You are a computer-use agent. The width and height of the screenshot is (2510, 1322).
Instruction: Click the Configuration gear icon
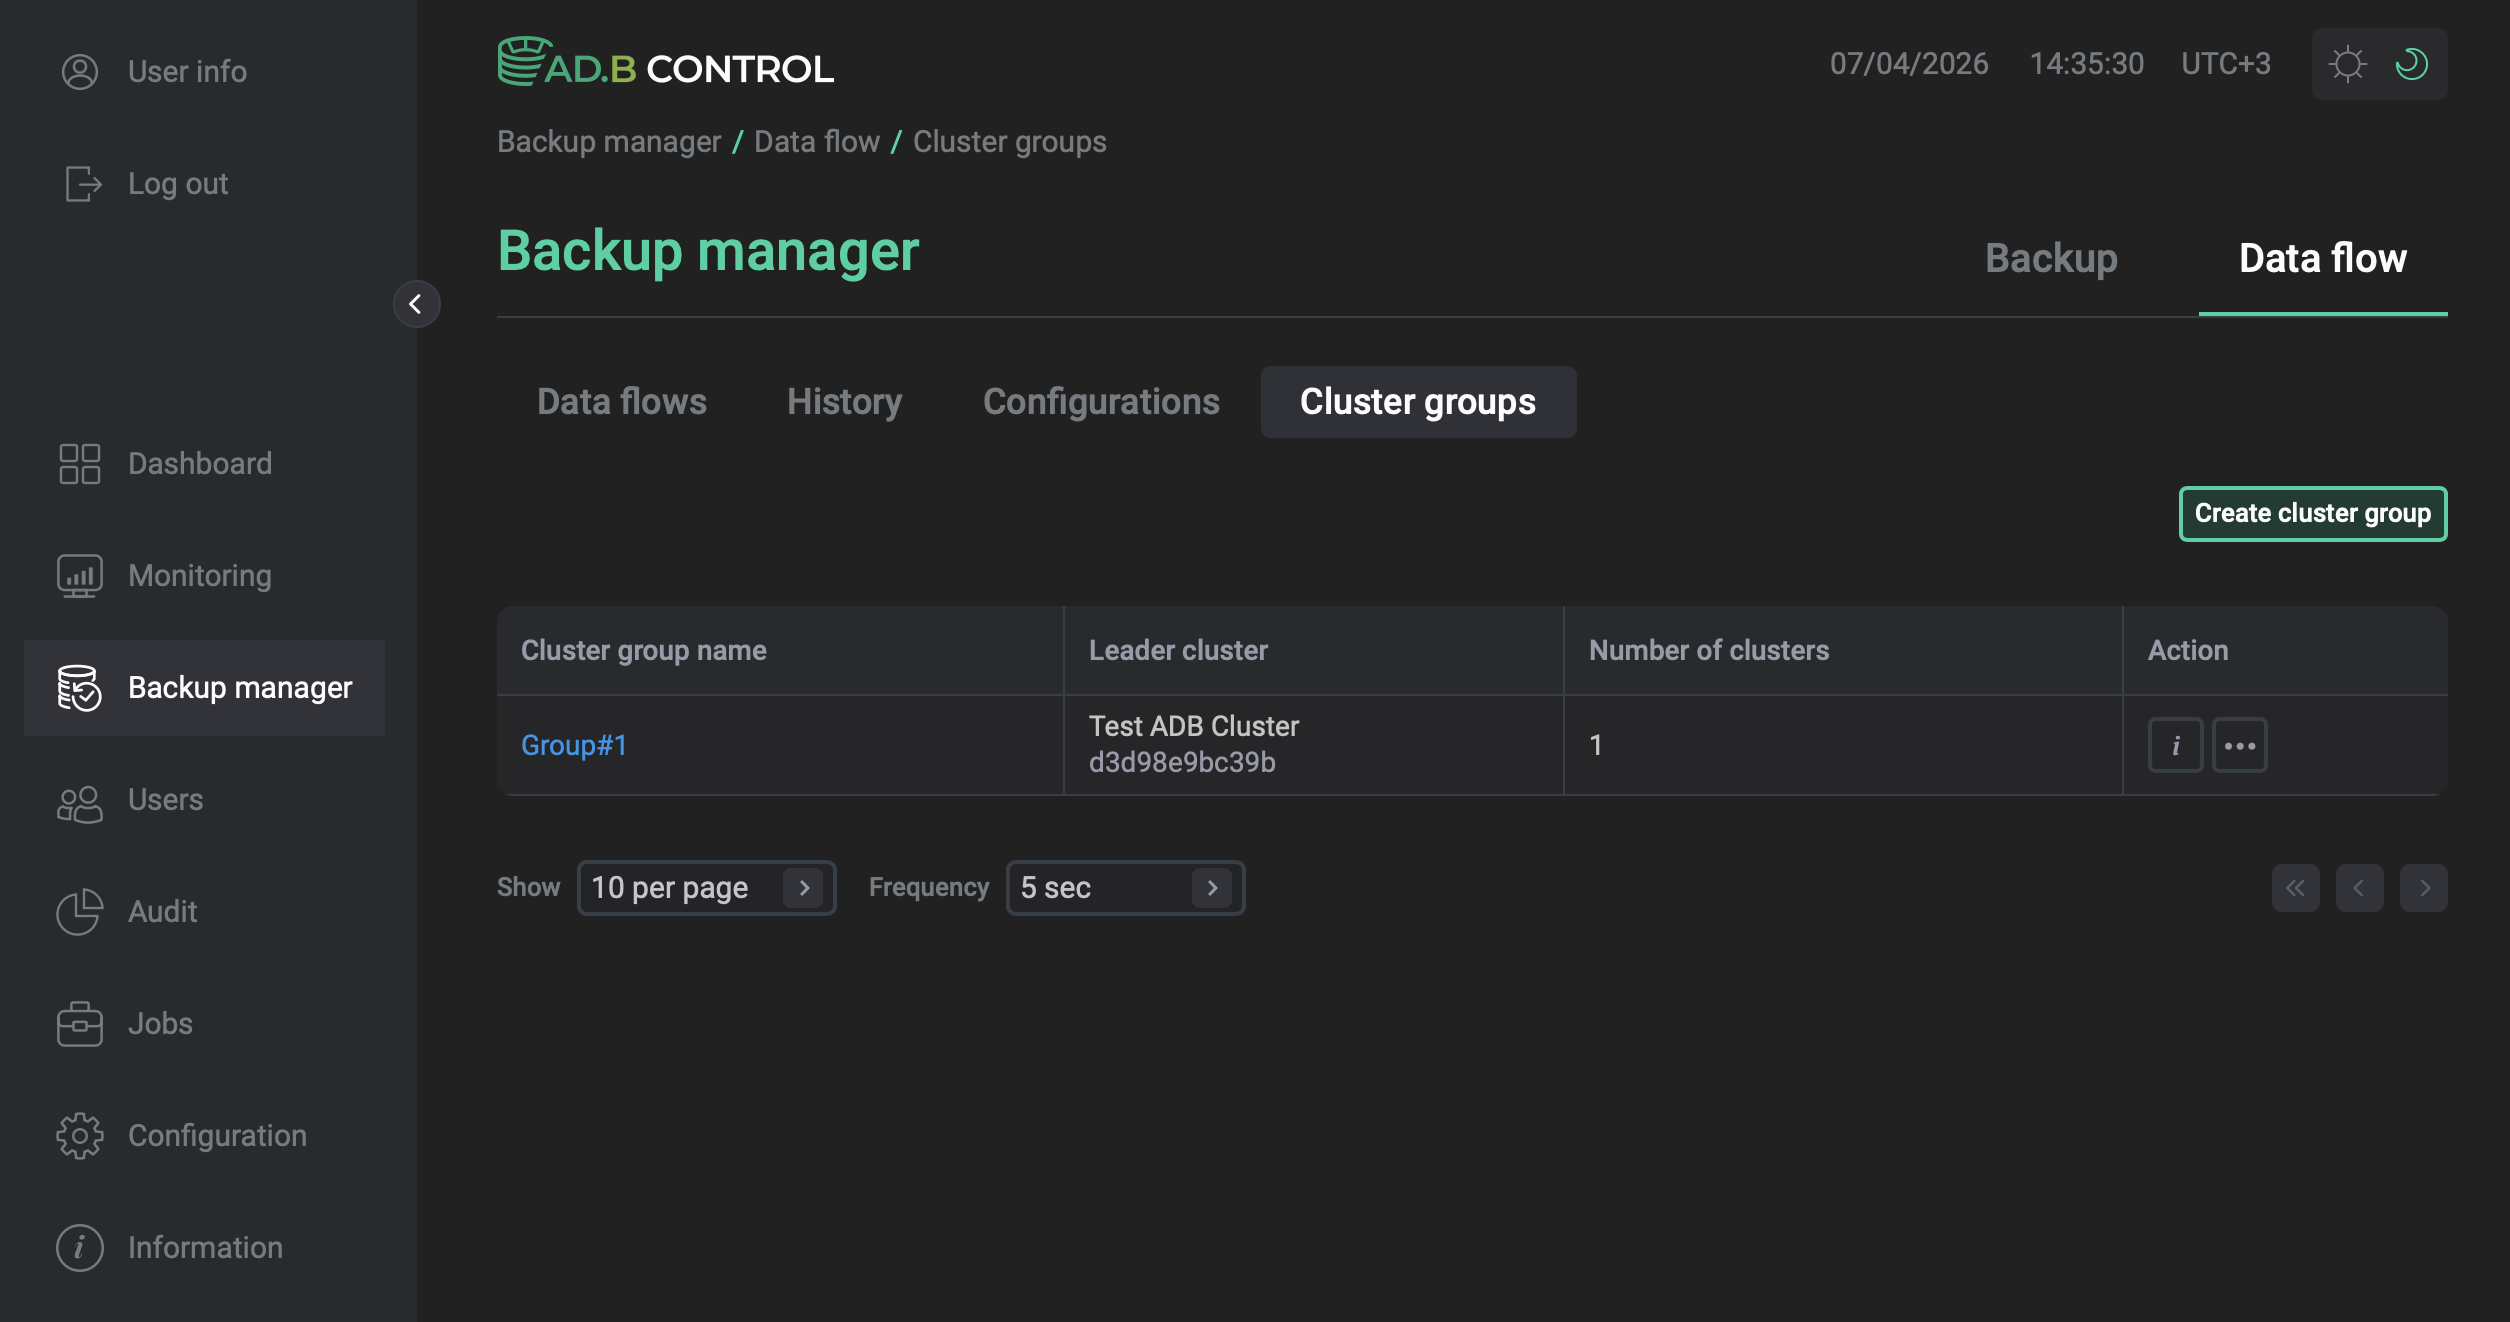[79, 1135]
